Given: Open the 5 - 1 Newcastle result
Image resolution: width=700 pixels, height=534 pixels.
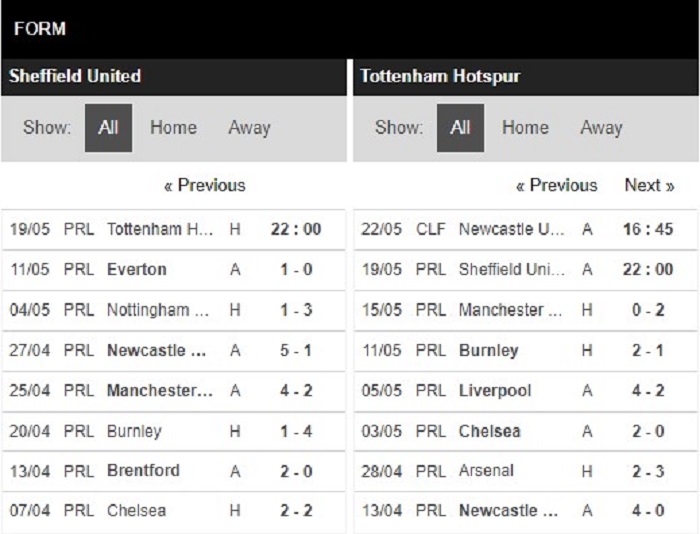Looking at the screenshot, I should [x=173, y=350].
